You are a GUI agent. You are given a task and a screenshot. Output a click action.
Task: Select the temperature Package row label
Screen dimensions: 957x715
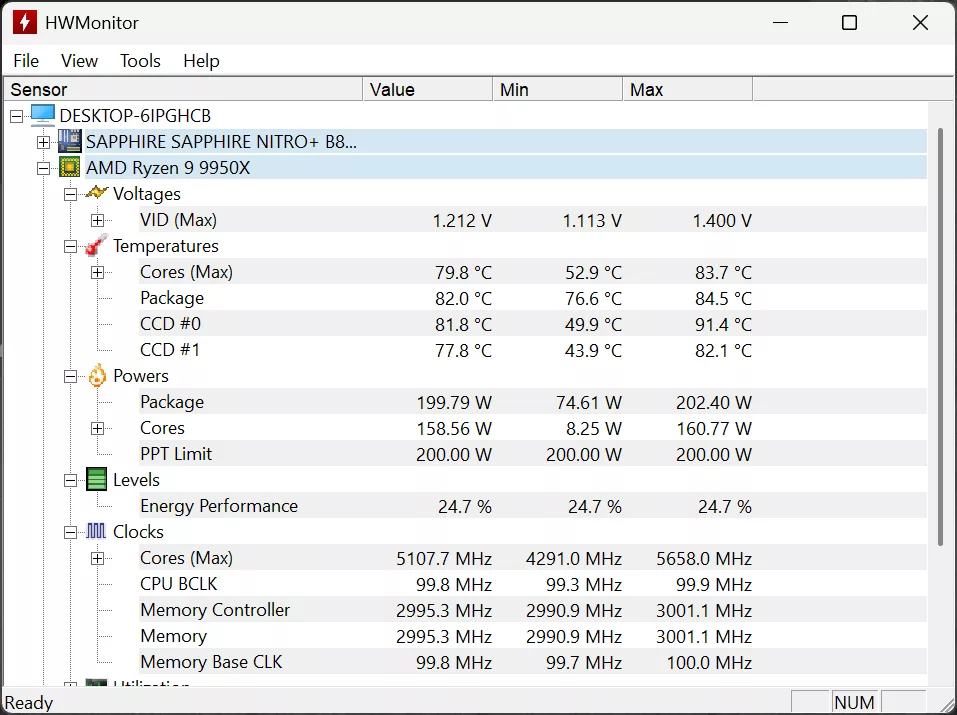pos(172,298)
